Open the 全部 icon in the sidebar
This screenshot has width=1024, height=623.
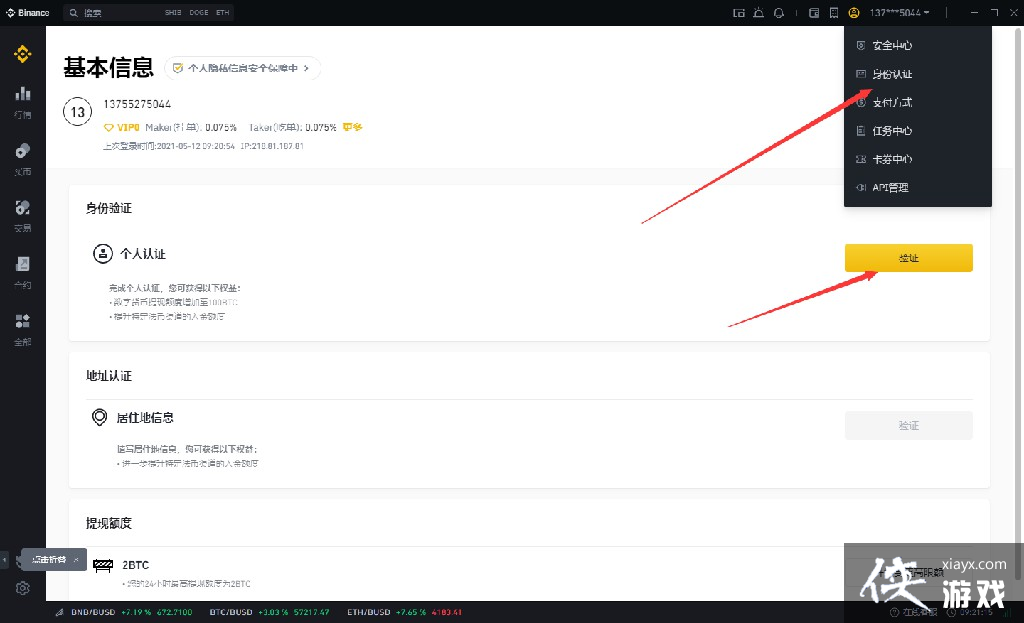coord(22,322)
